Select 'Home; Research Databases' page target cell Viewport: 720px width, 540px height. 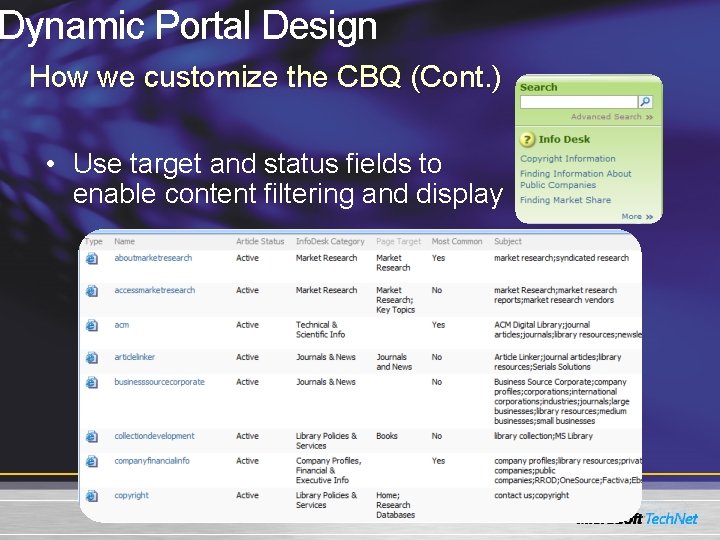click(395, 505)
